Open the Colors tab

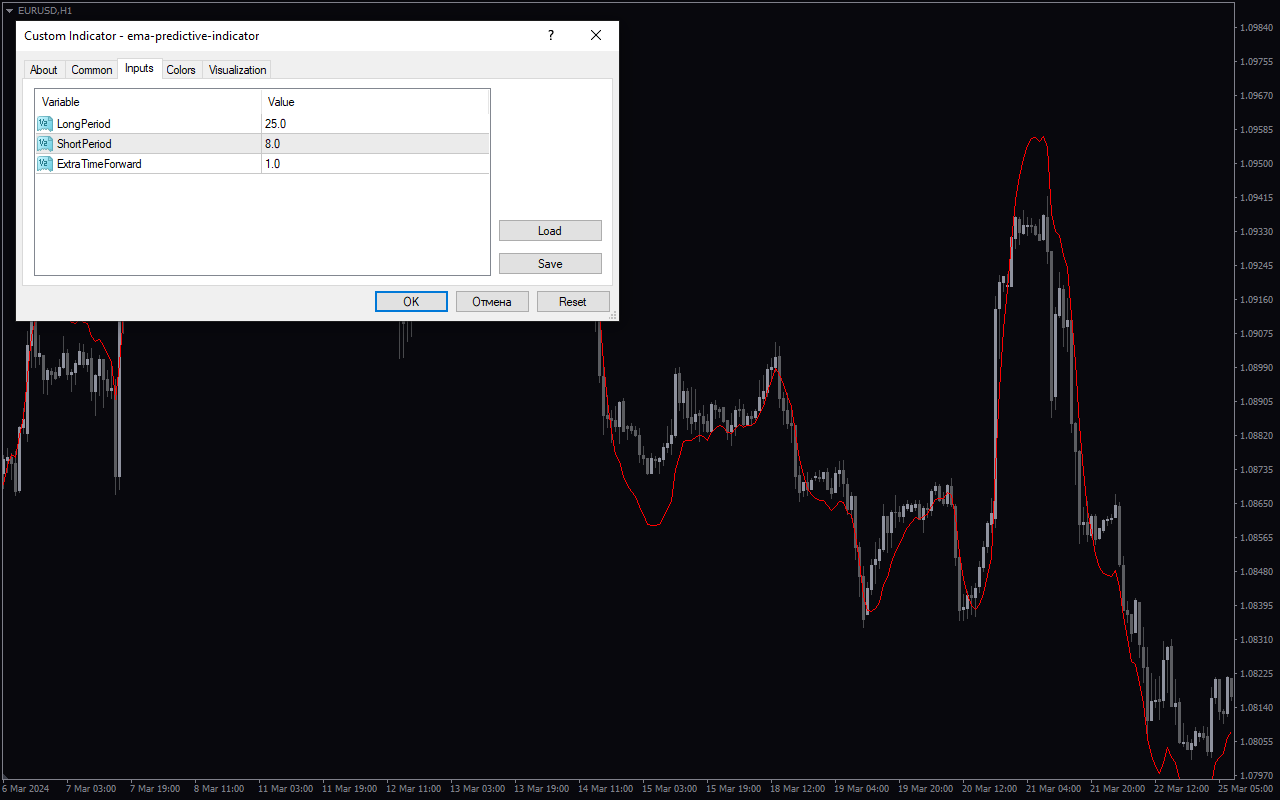point(181,70)
